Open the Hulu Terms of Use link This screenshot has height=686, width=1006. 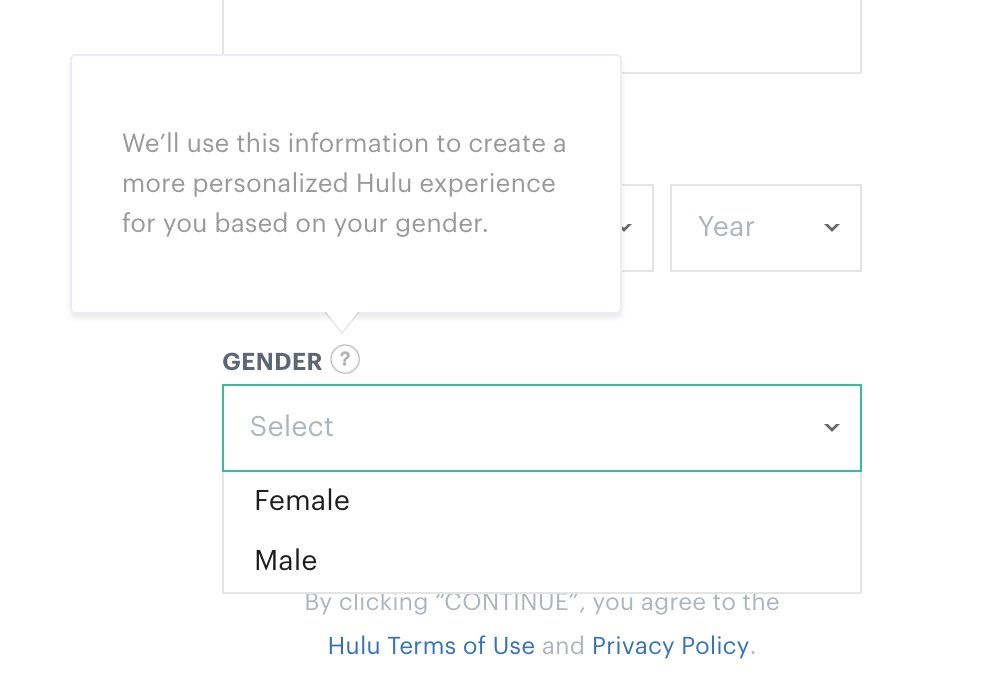pos(431,646)
